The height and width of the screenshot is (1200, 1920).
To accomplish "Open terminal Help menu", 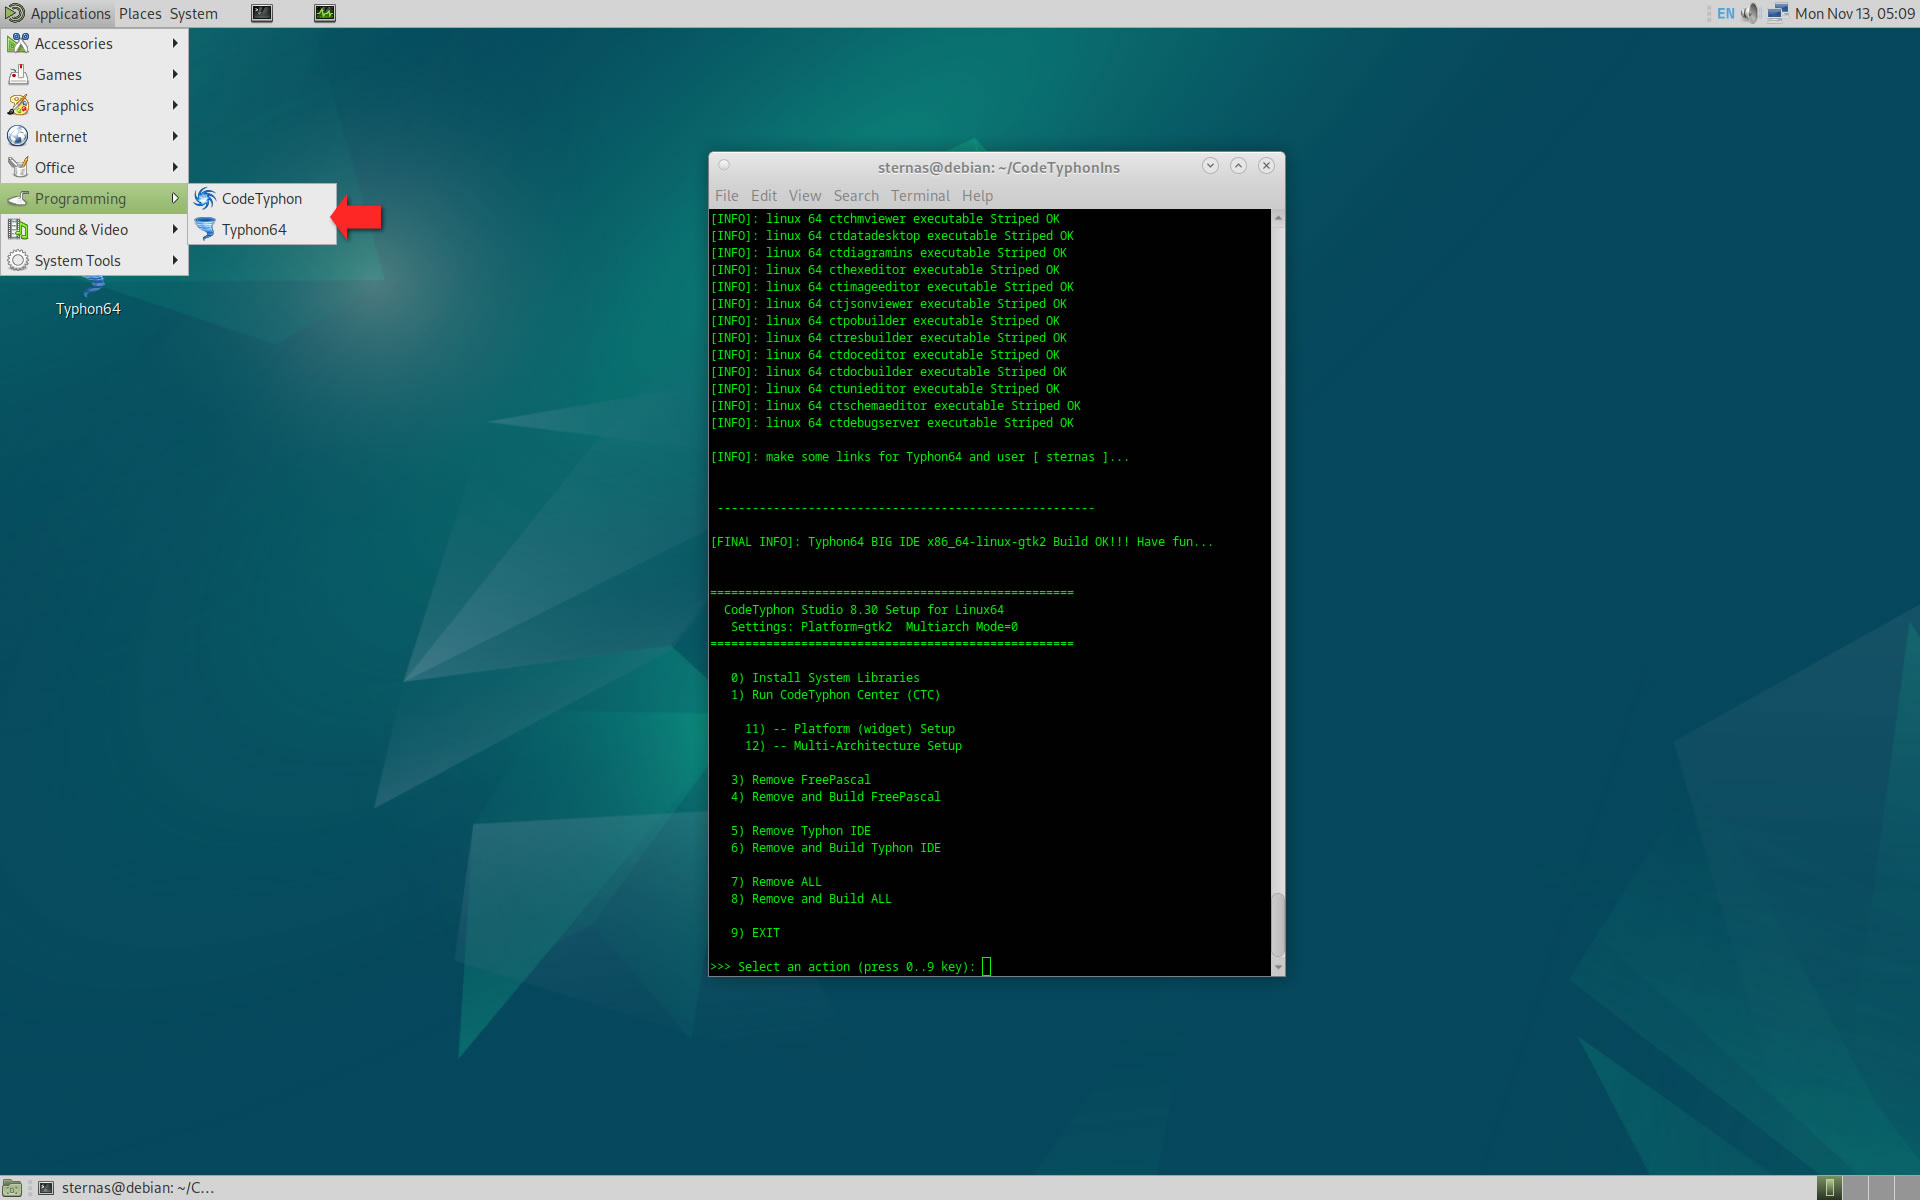I will click(x=978, y=196).
